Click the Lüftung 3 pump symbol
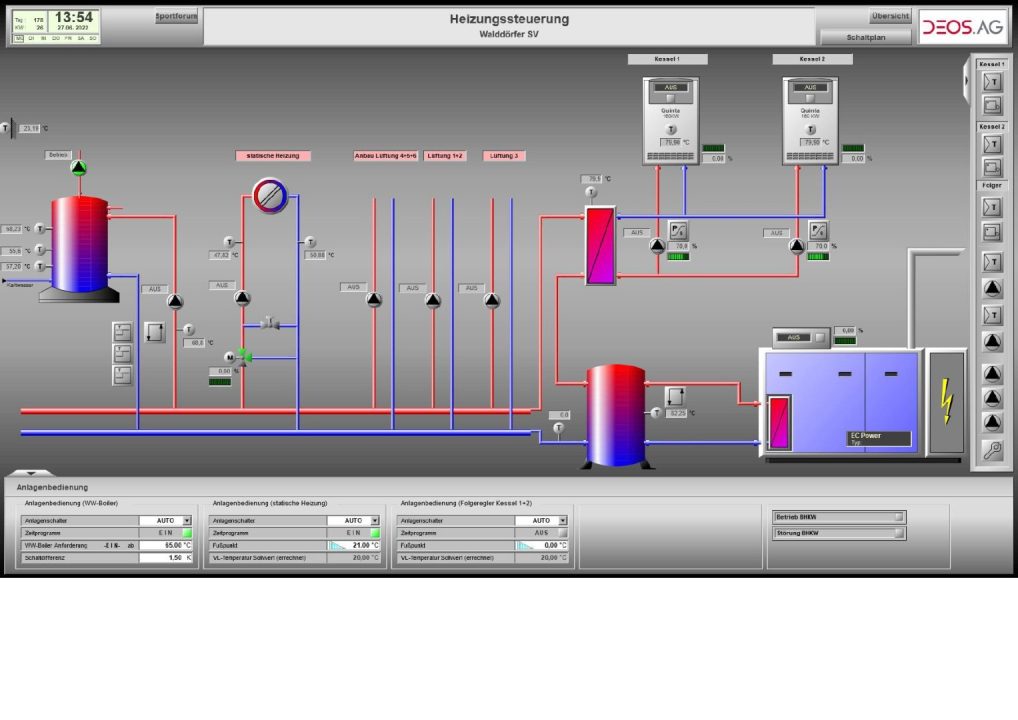Screen dimensions: 1018x720 point(492,300)
